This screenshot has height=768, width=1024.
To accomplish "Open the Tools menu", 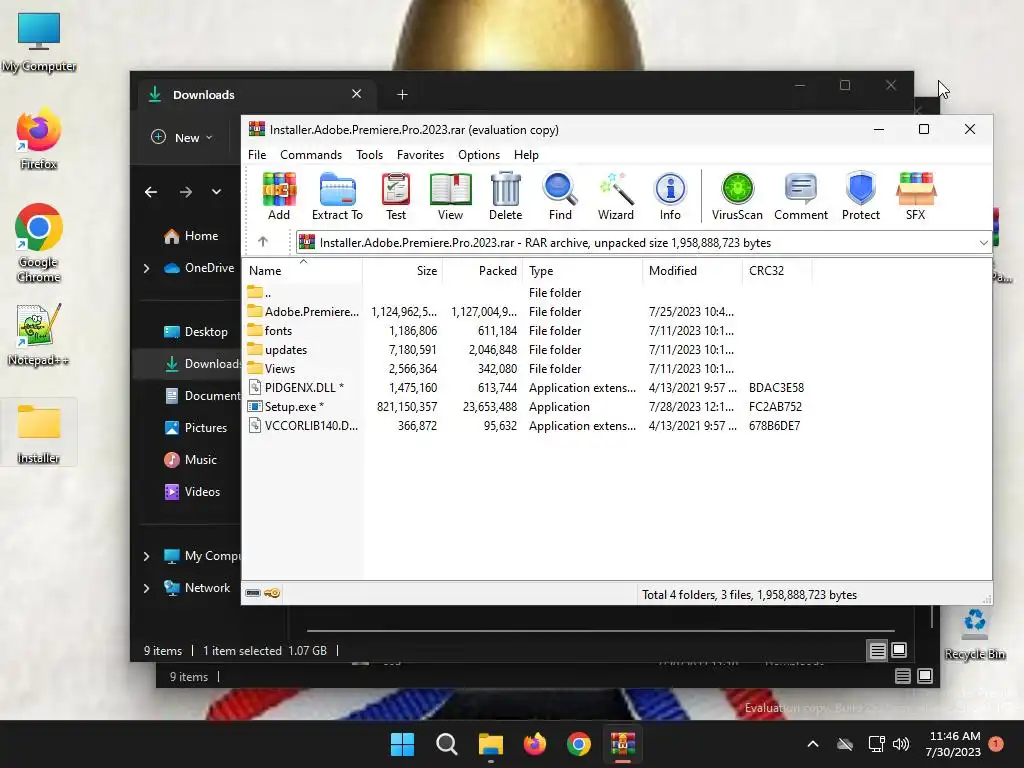I will pyautogui.click(x=369, y=155).
